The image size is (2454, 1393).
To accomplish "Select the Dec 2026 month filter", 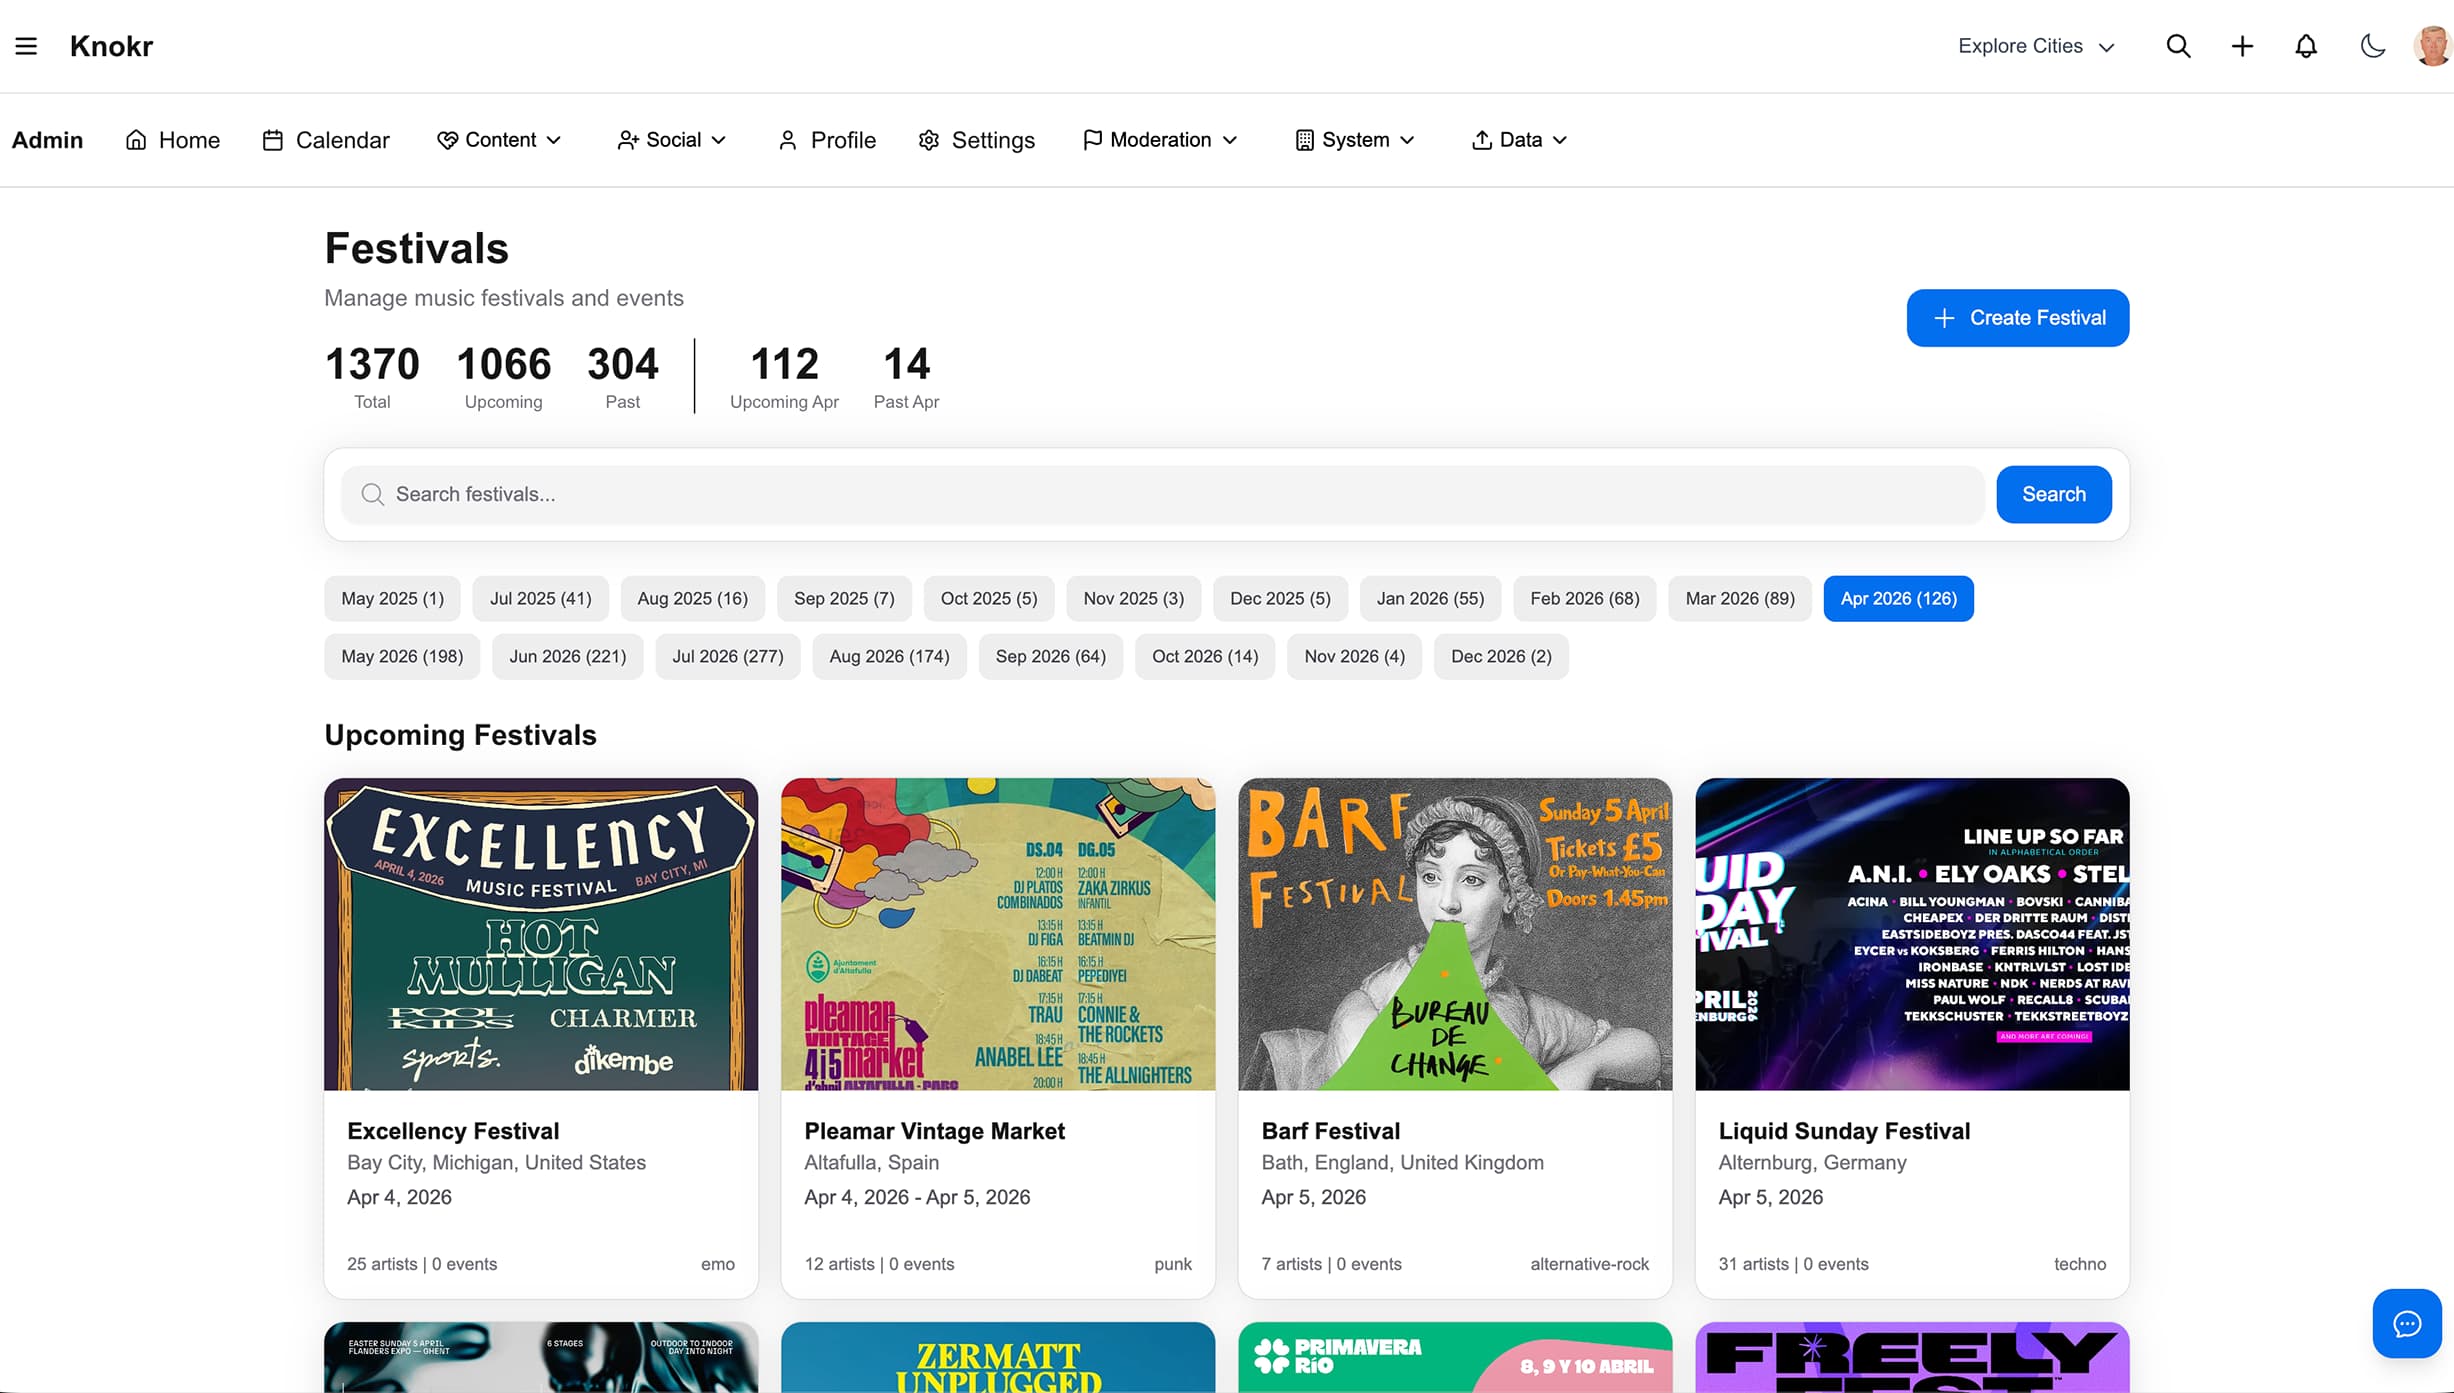I will pos(1500,656).
